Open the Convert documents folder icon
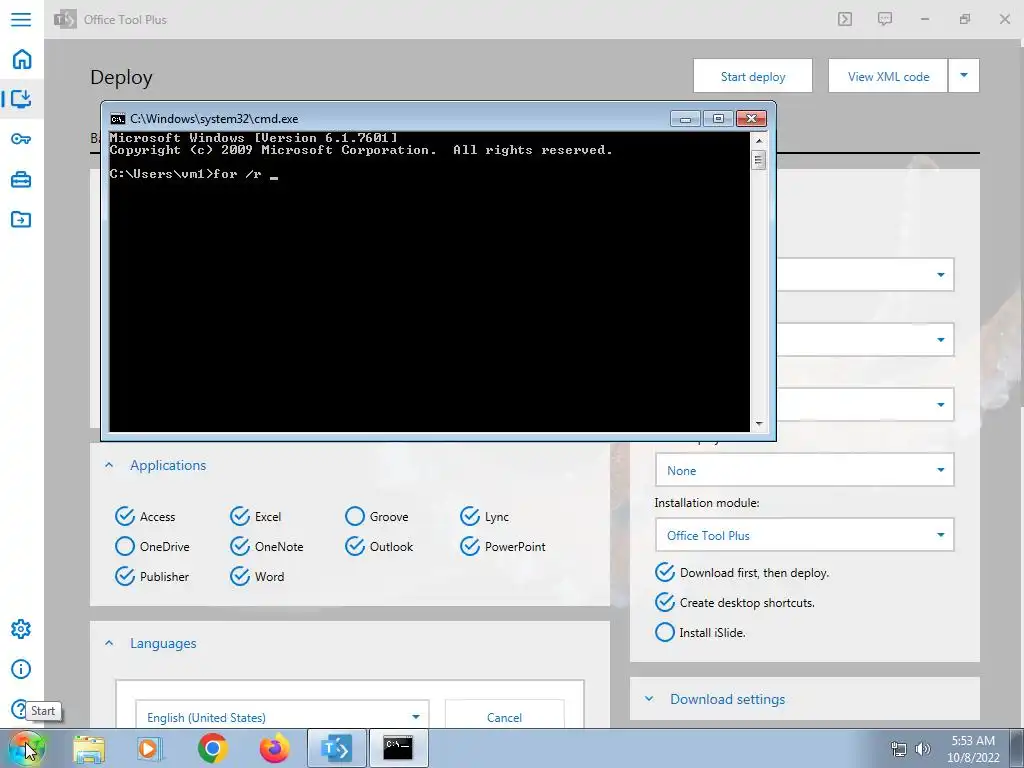 coord(21,219)
